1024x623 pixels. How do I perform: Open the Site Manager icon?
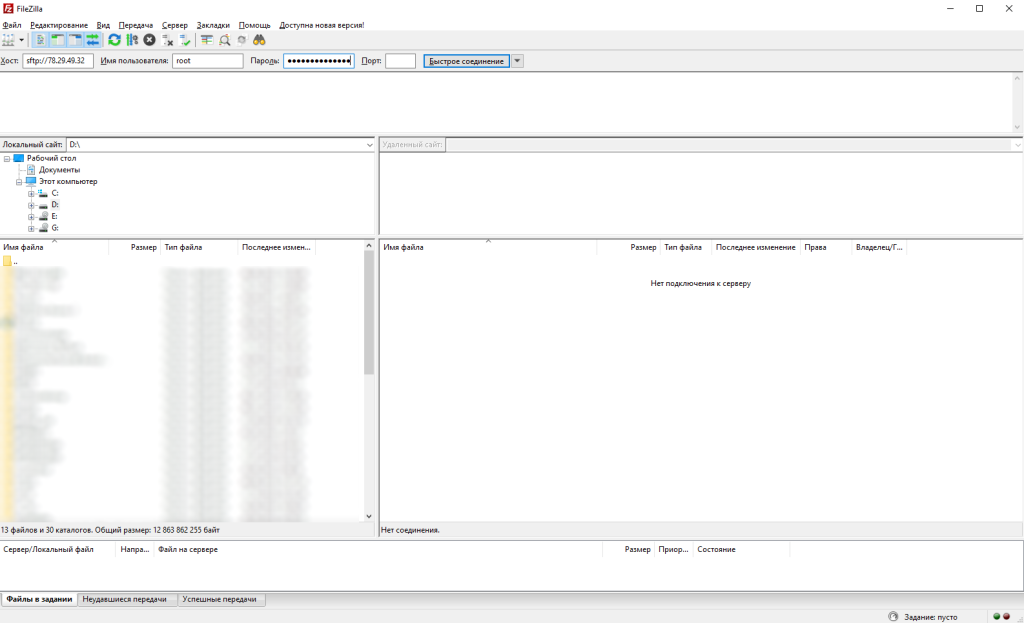coord(8,40)
